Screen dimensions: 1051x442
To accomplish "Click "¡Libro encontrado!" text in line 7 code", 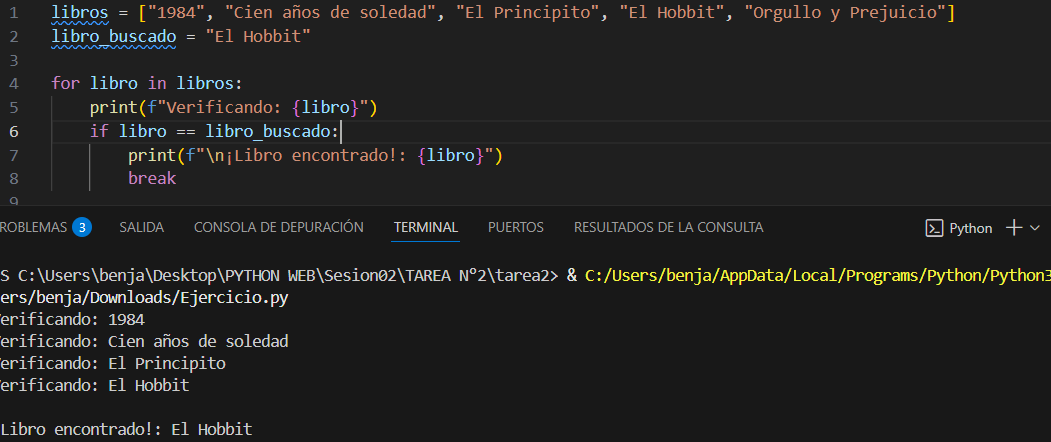I will 318,156.
